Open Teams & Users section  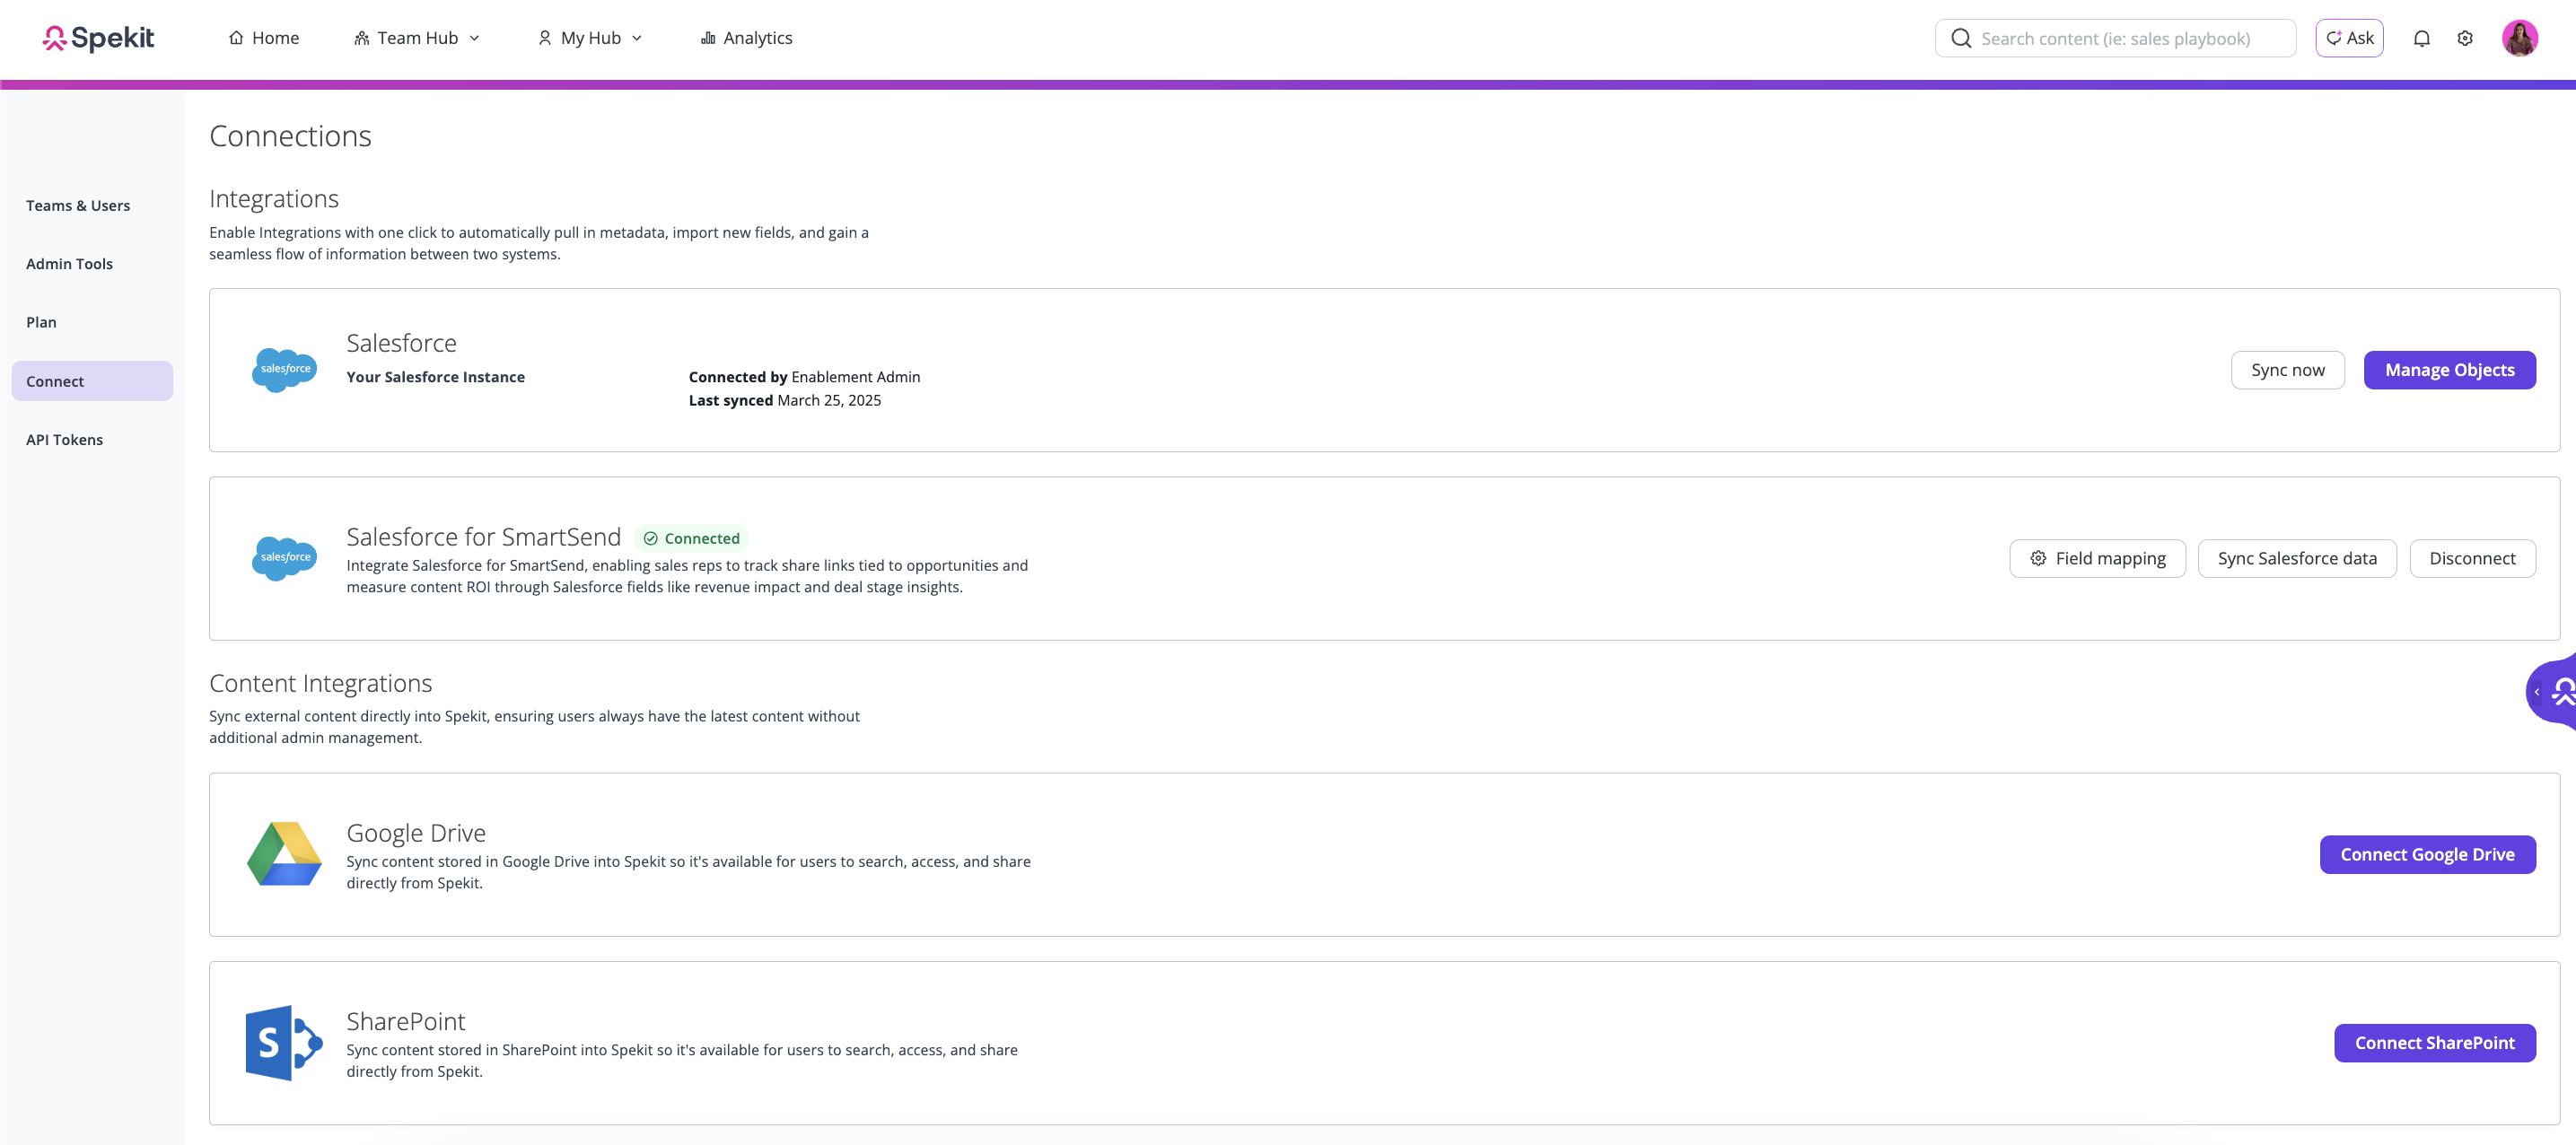click(x=78, y=205)
